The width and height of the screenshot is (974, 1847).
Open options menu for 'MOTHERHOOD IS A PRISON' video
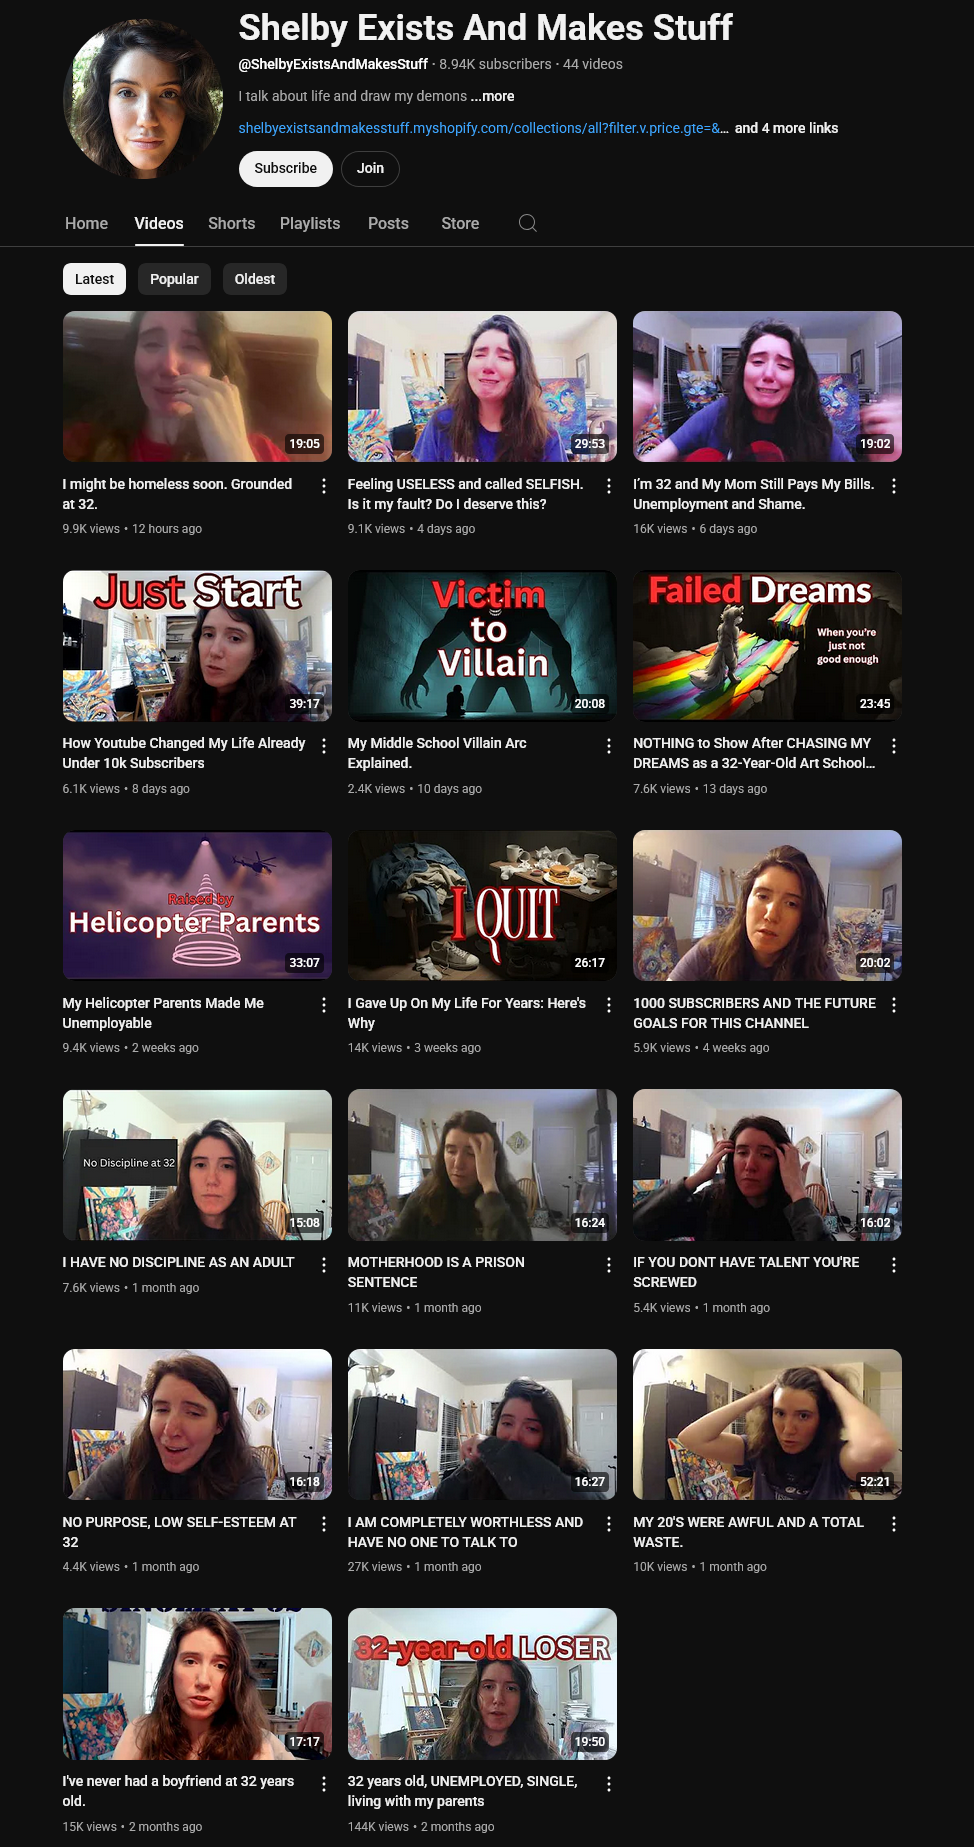[609, 1264]
